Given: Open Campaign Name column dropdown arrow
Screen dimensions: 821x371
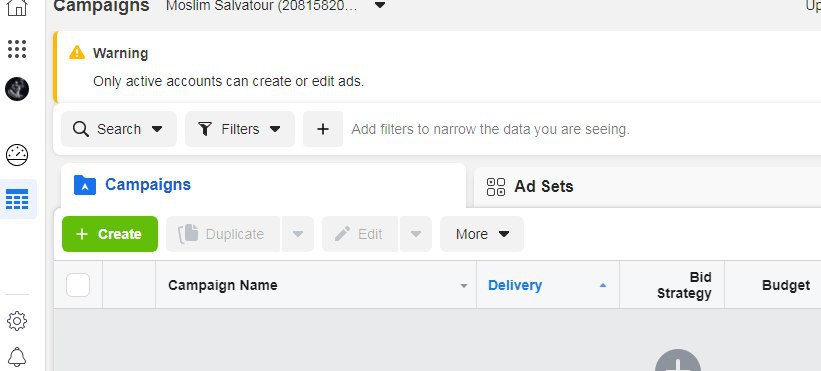Looking at the screenshot, I should tap(463, 286).
